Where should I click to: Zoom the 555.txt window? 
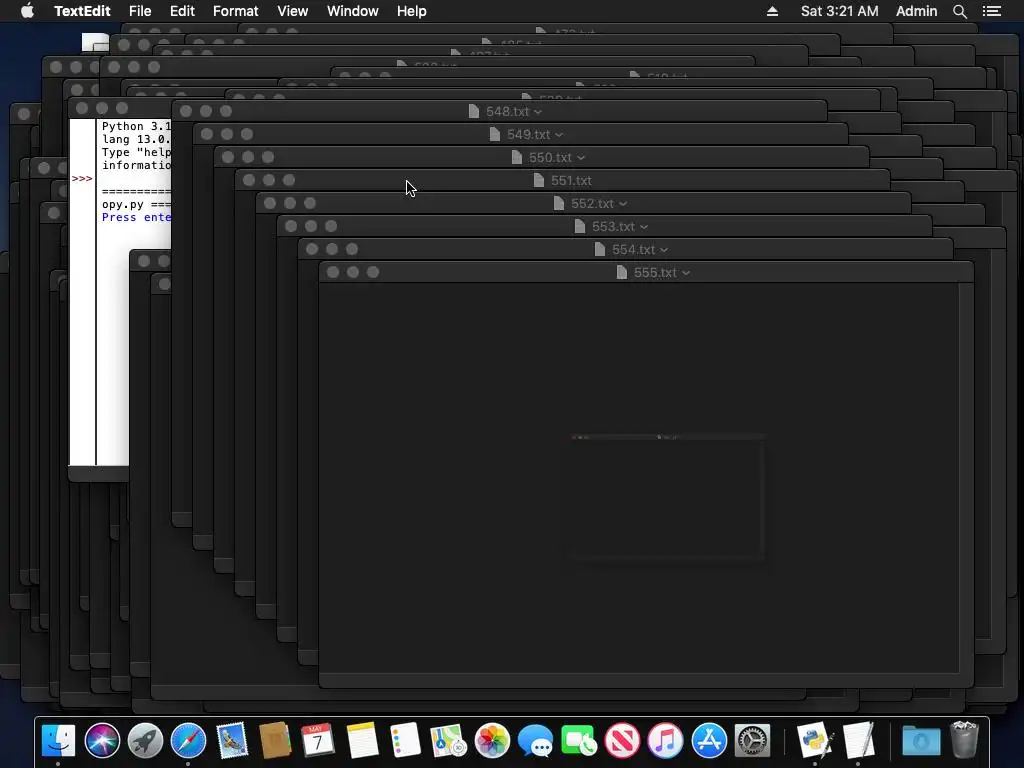pyautogui.click(x=373, y=272)
